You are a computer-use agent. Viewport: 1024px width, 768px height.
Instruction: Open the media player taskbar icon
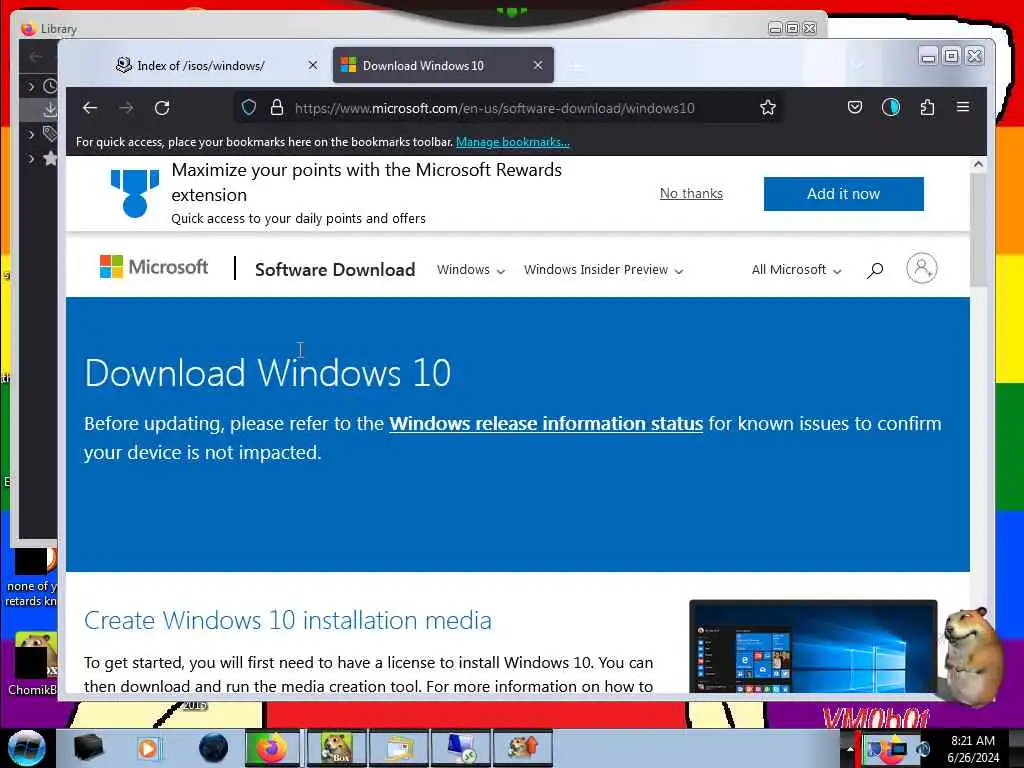tap(148, 748)
